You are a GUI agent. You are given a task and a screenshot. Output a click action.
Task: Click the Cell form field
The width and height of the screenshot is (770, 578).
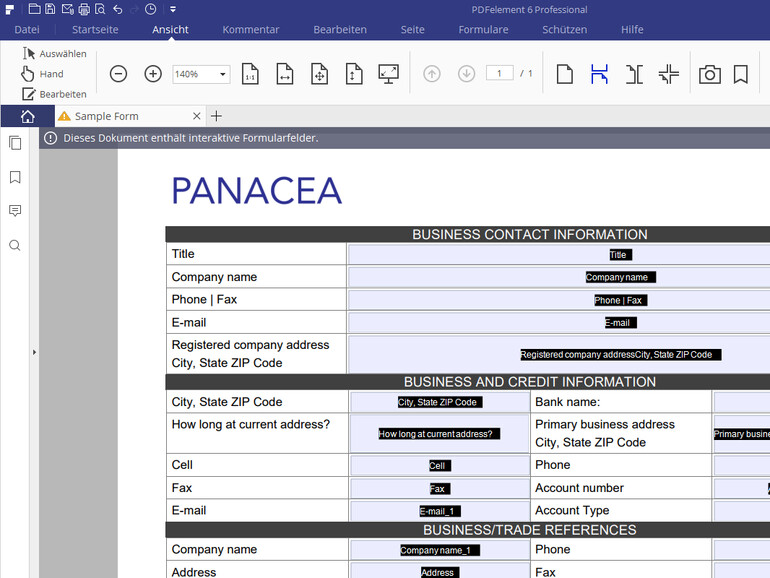click(x=440, y=465)
